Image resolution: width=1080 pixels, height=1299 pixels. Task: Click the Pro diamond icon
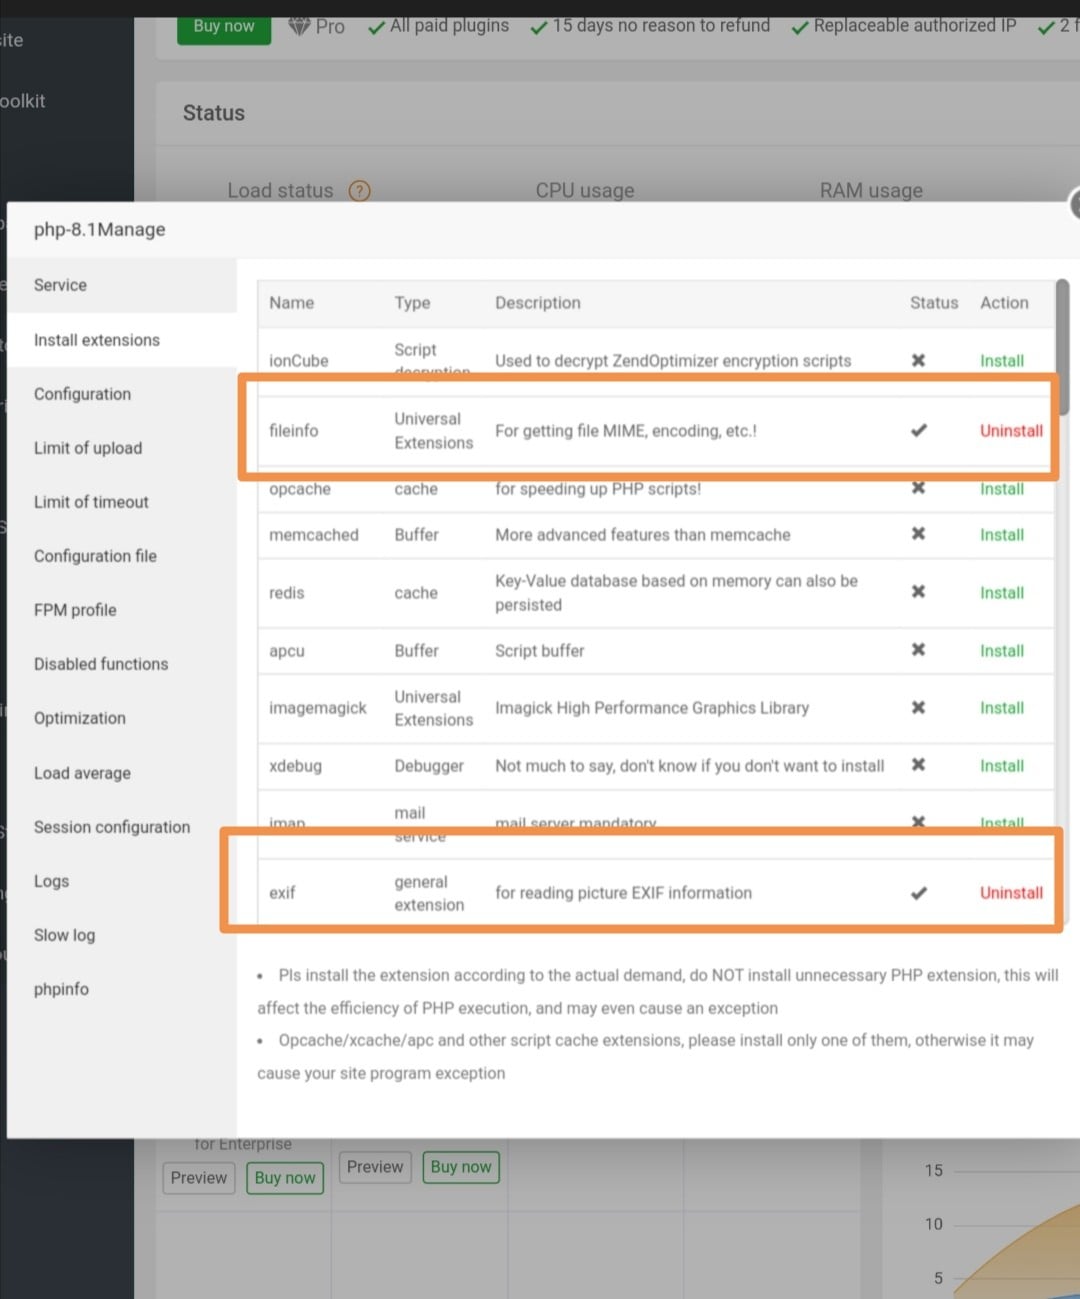[299, 26]
